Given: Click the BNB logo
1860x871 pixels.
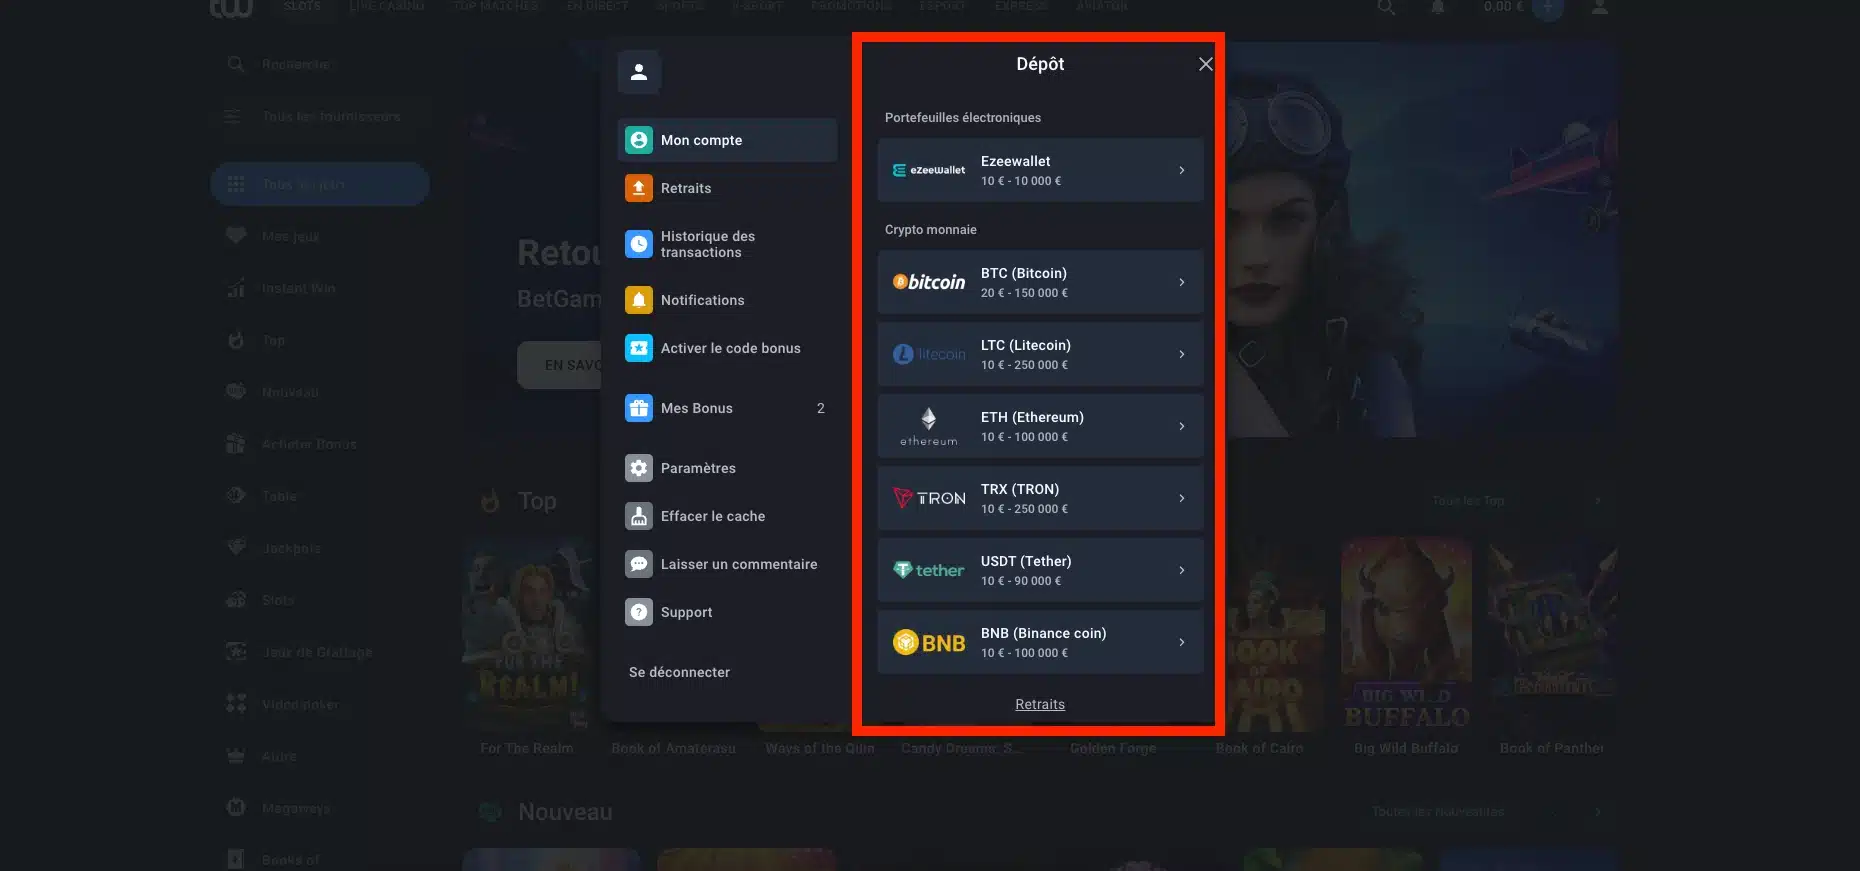Looking at the screenshot, I should [x=929, y=642].
